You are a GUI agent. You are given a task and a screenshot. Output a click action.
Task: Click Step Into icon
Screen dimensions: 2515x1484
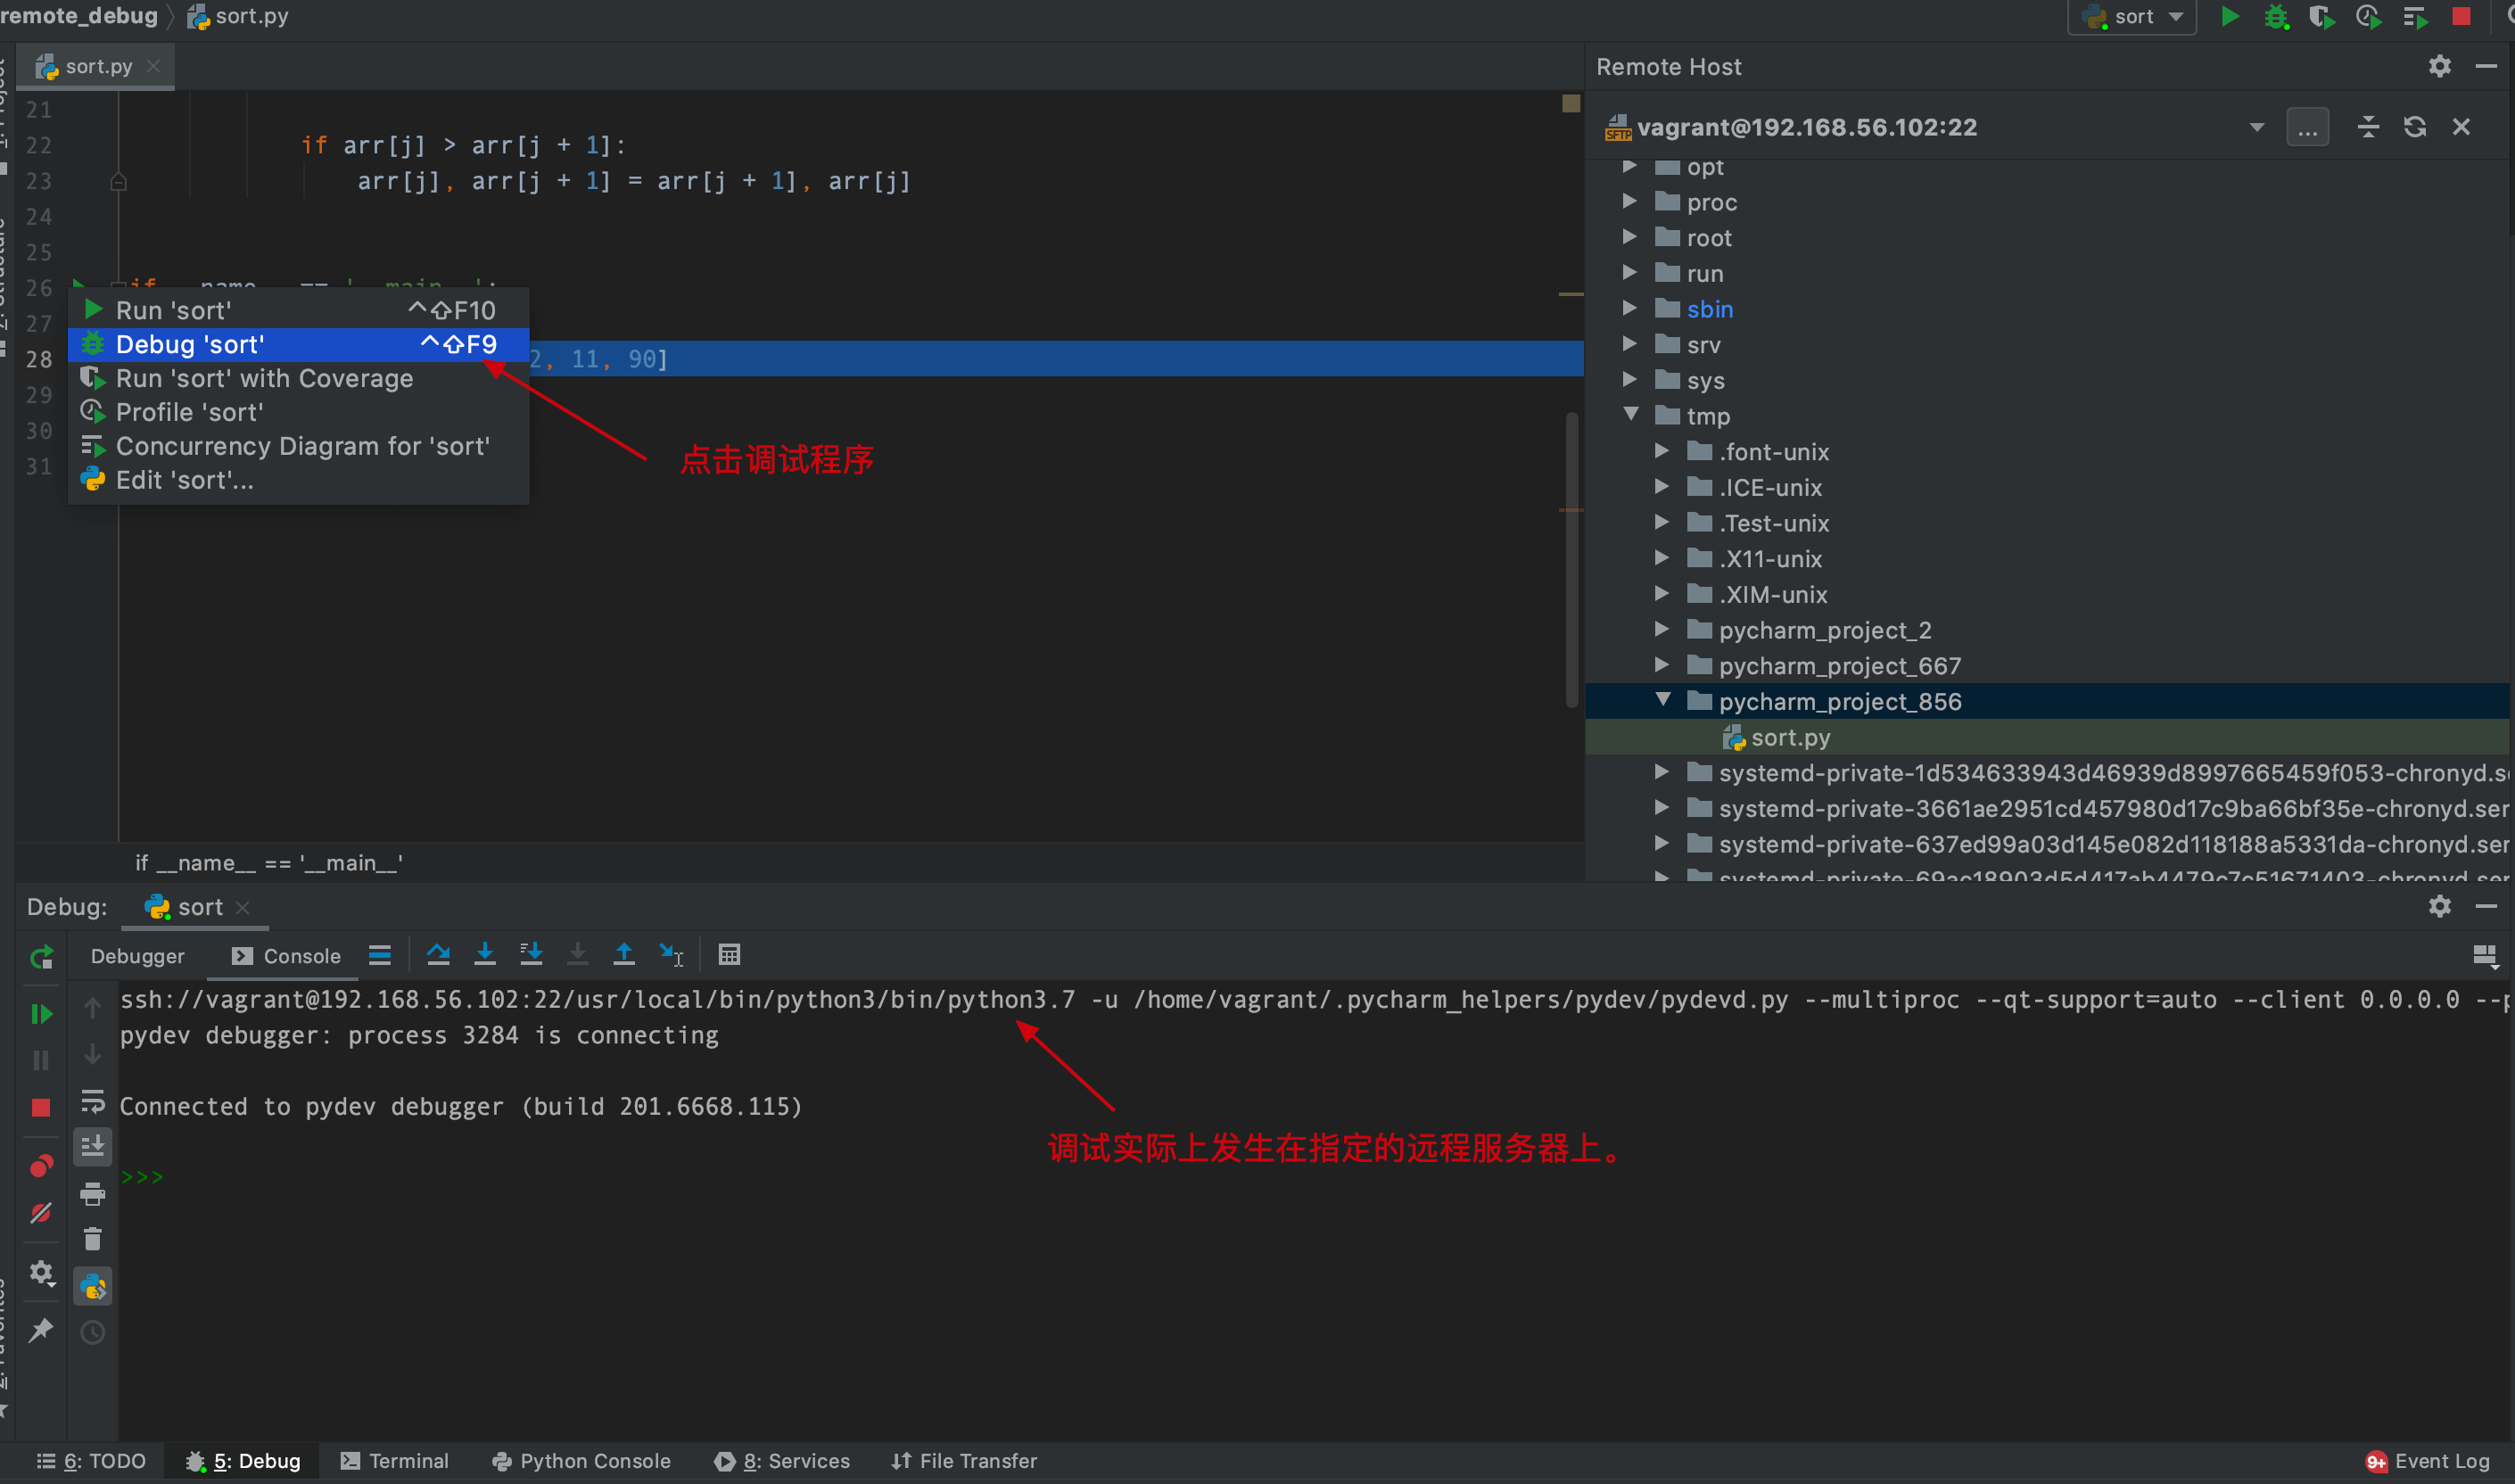click(x=485, y=954)
